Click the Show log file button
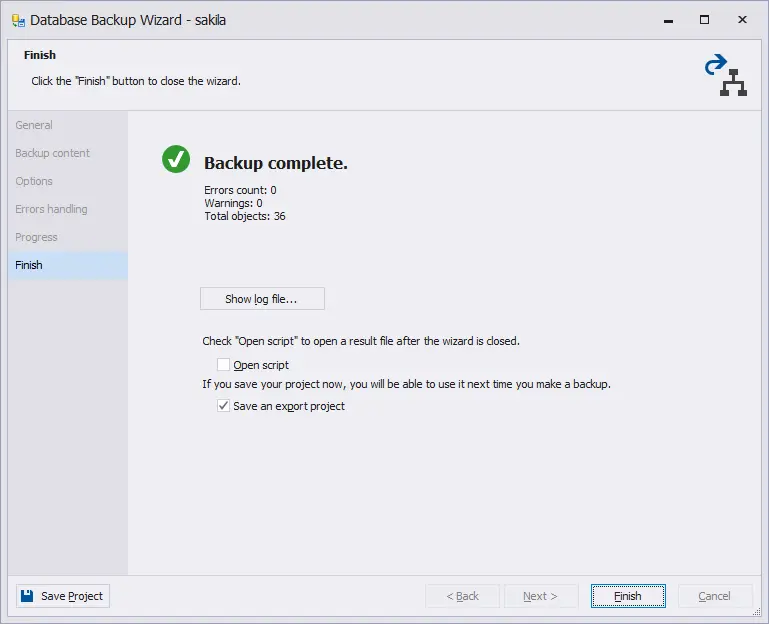 pos(262,299)
